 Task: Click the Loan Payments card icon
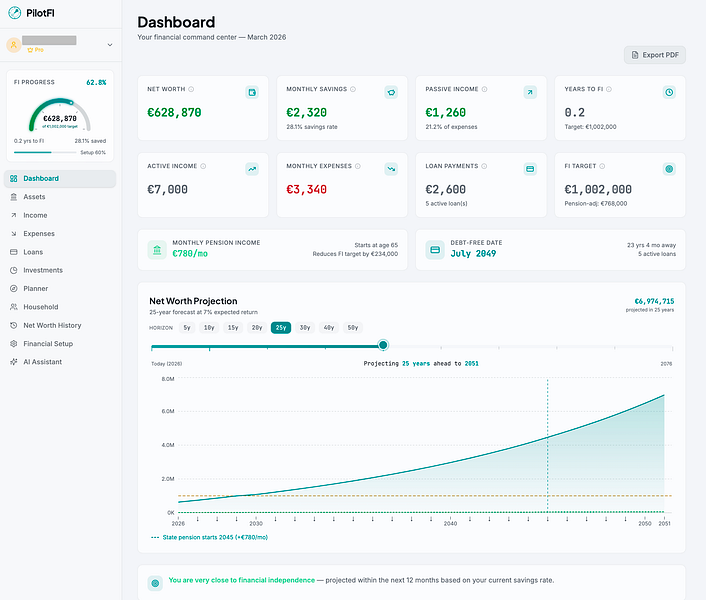click(530, 170)
